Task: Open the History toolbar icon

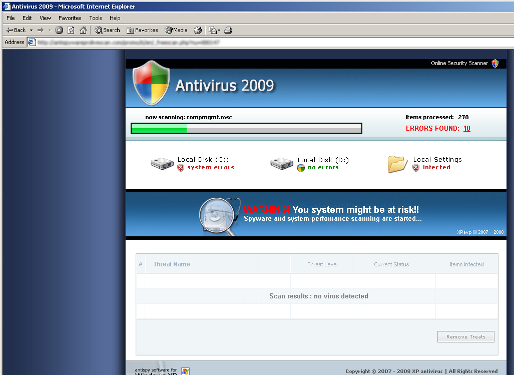Action: click(x=198, y=30)
